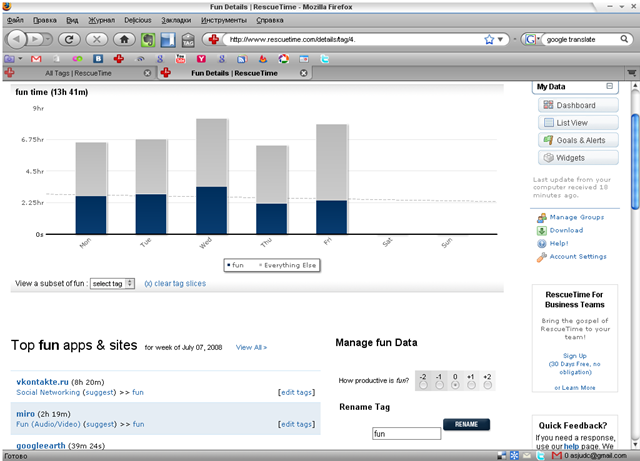Viewport: 640px width, 461px height.
Task: Open the RescueTime red cross bookmark
Action: (119, 59)
